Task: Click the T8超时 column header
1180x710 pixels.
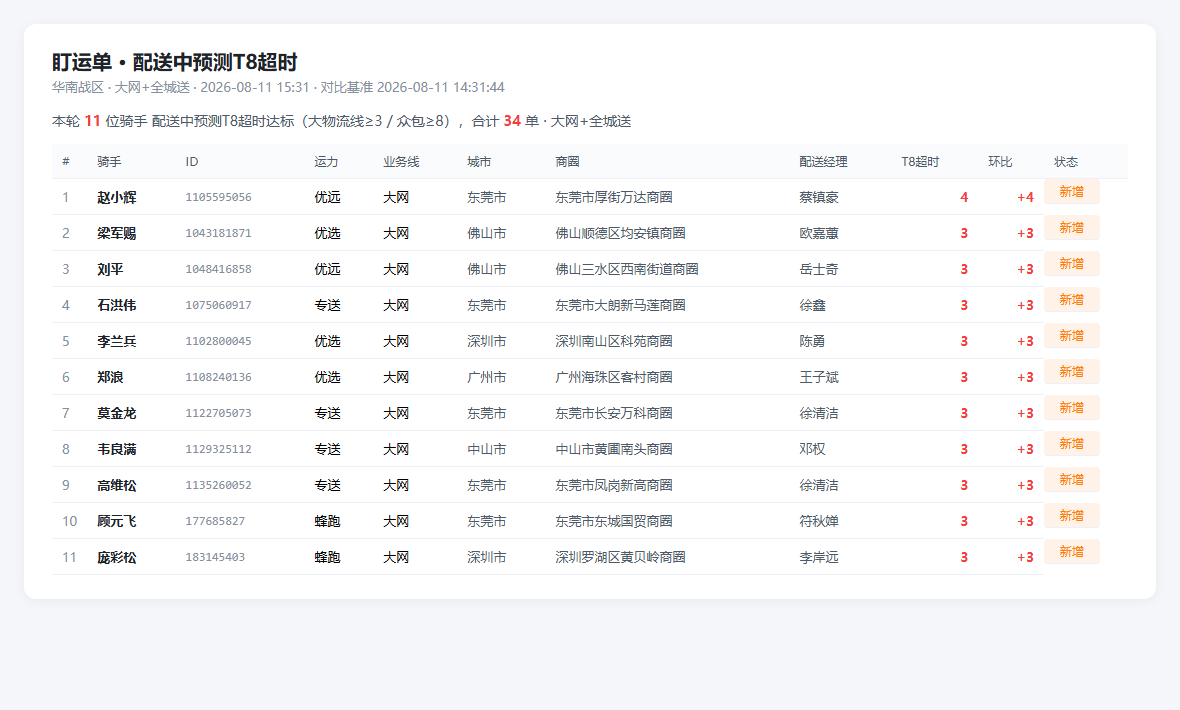Action: (920, 162)
